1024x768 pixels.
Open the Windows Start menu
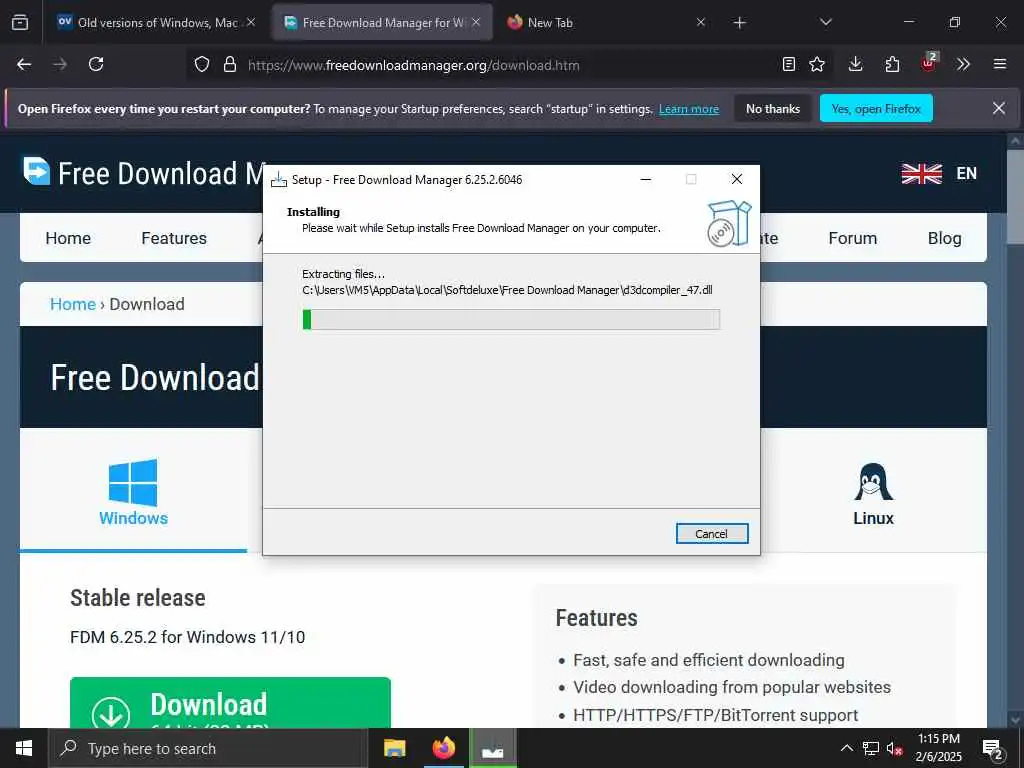coord(24,748)
